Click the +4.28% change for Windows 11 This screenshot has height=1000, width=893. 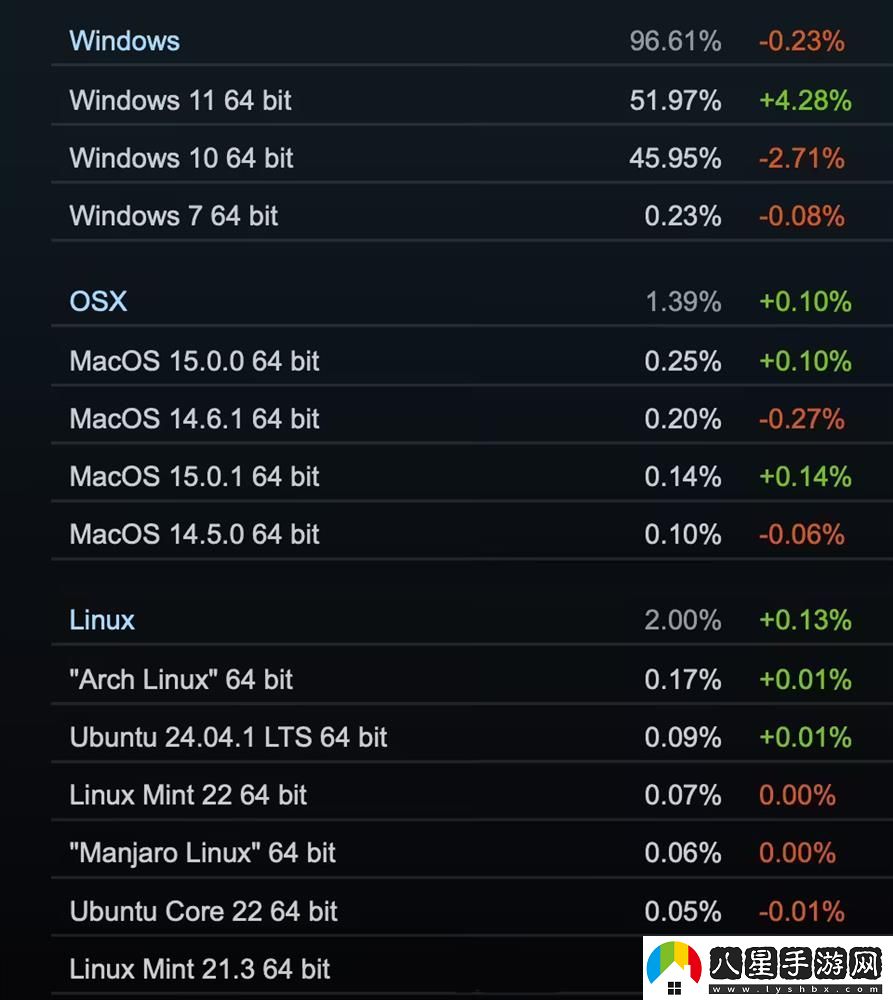[805, 100]
